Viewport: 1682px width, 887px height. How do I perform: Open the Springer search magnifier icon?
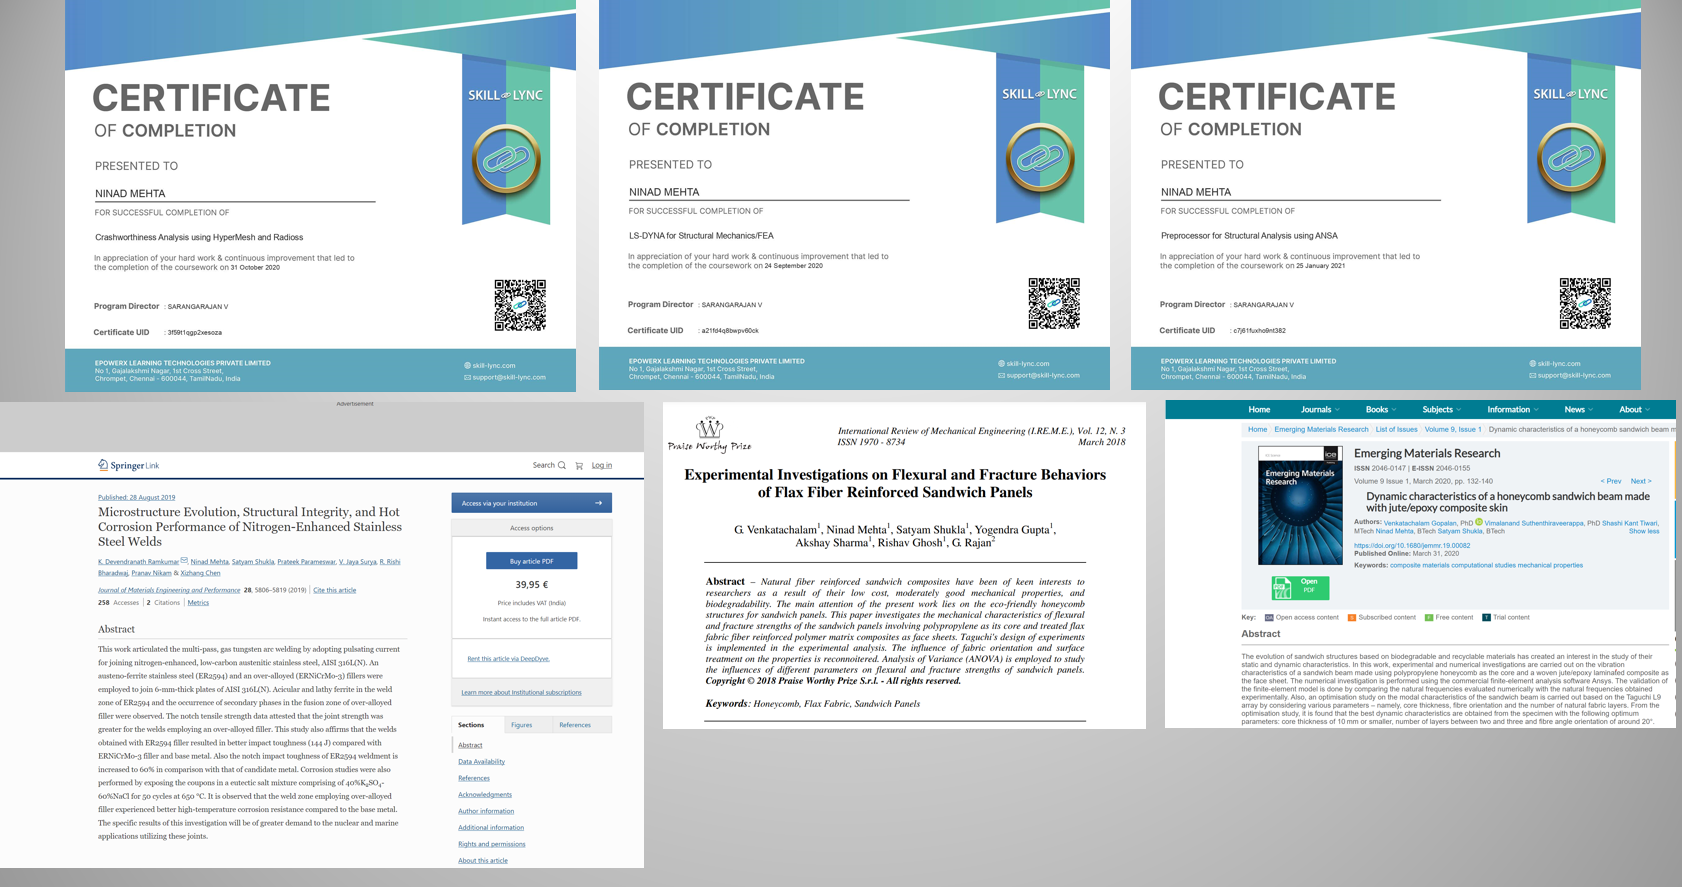pos(562,465)
